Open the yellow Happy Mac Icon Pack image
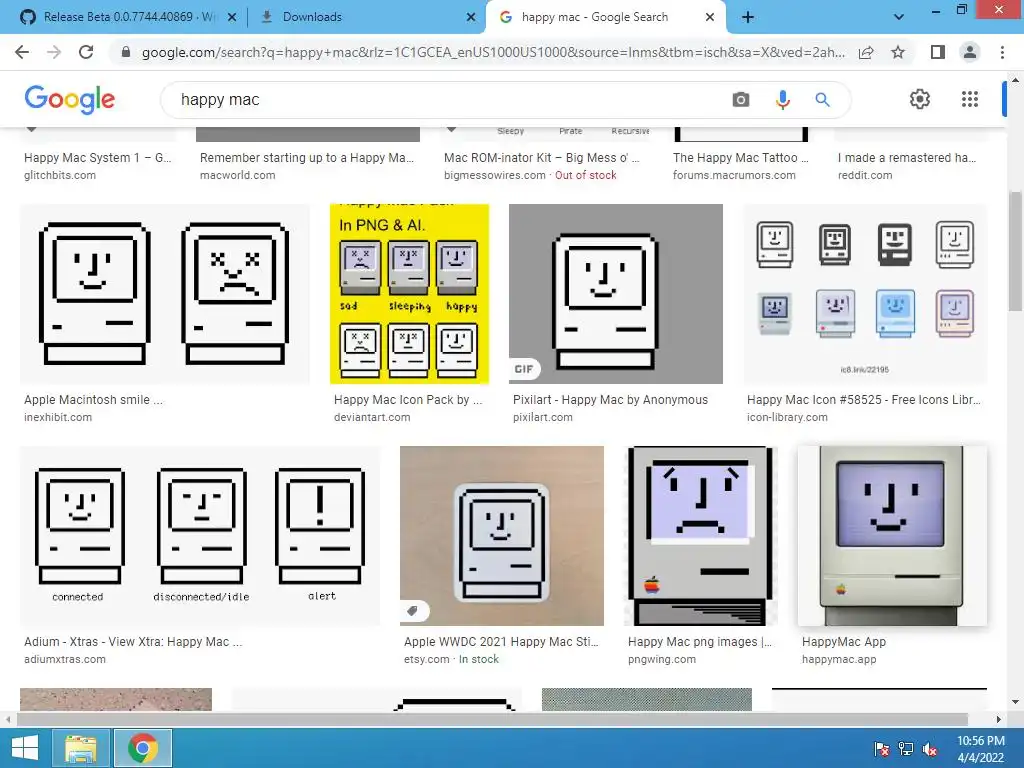 409,294
